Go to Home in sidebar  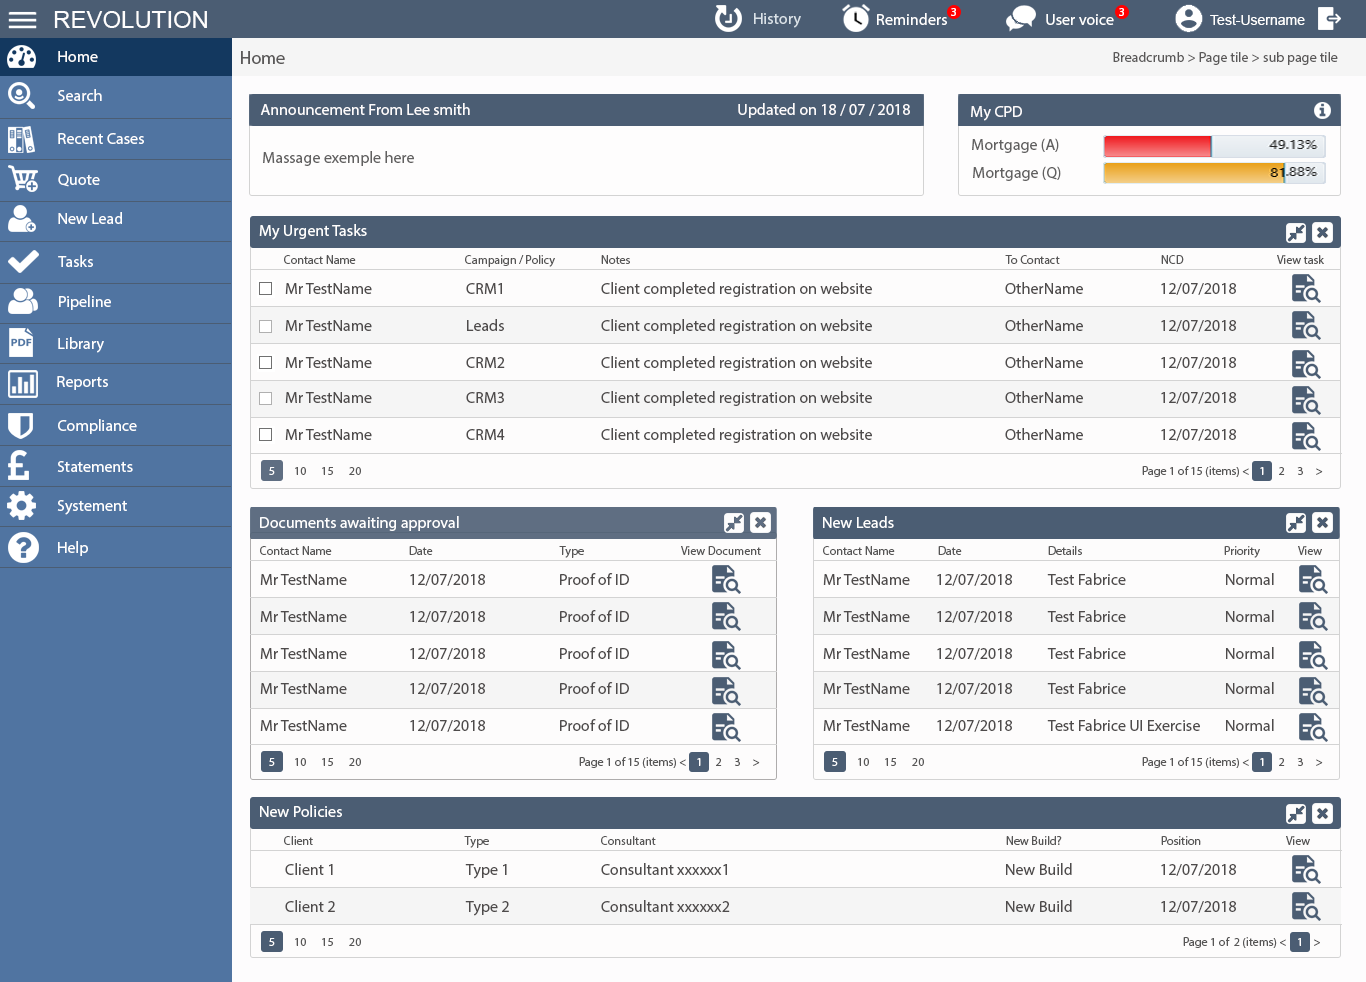point(116,57)
